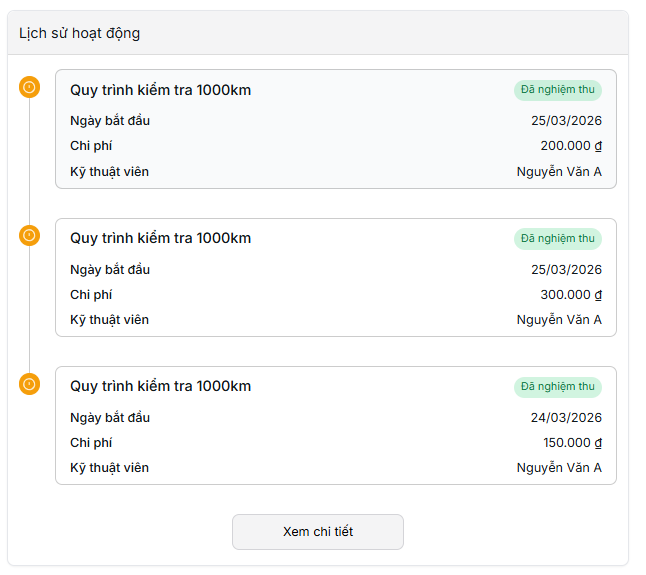Open the first Quy trình kiểm tra 1000km title
646x575 pixels.
(x=160, y=90)
